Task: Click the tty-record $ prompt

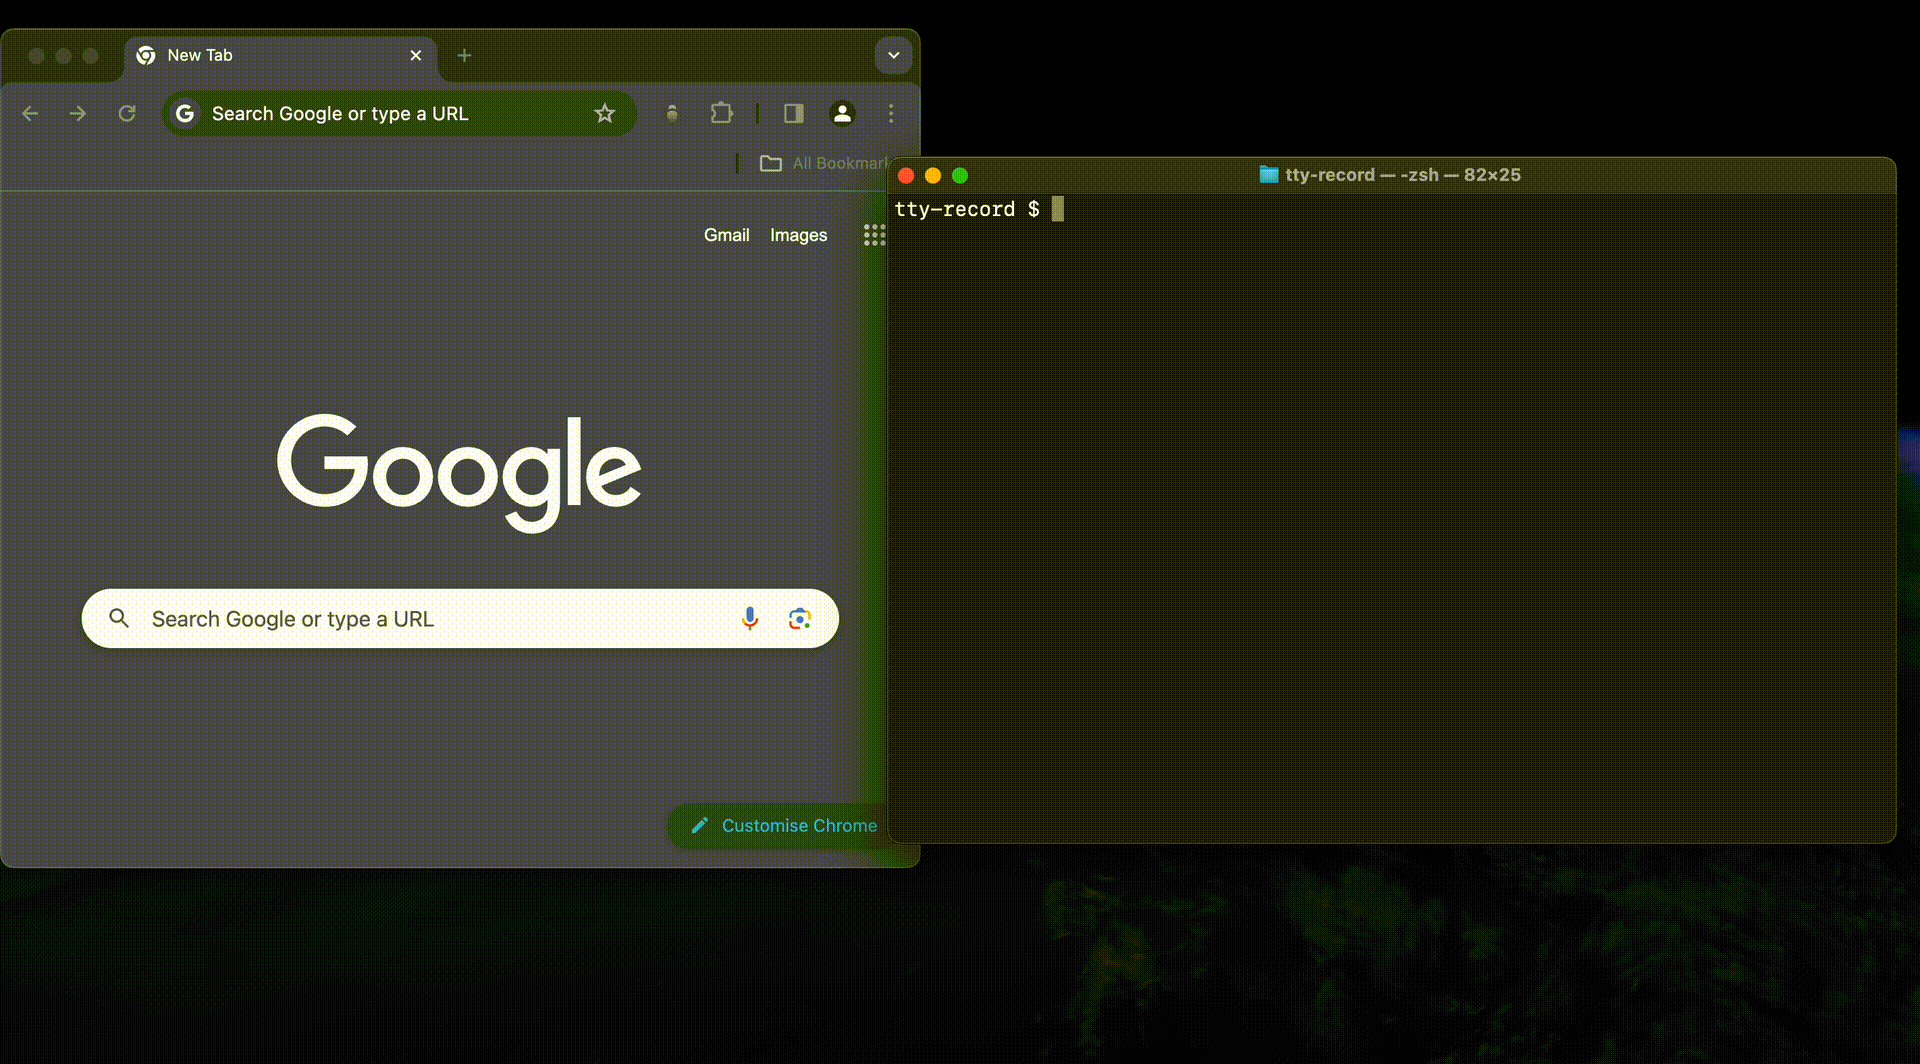Action: click(x=967, y=209)
